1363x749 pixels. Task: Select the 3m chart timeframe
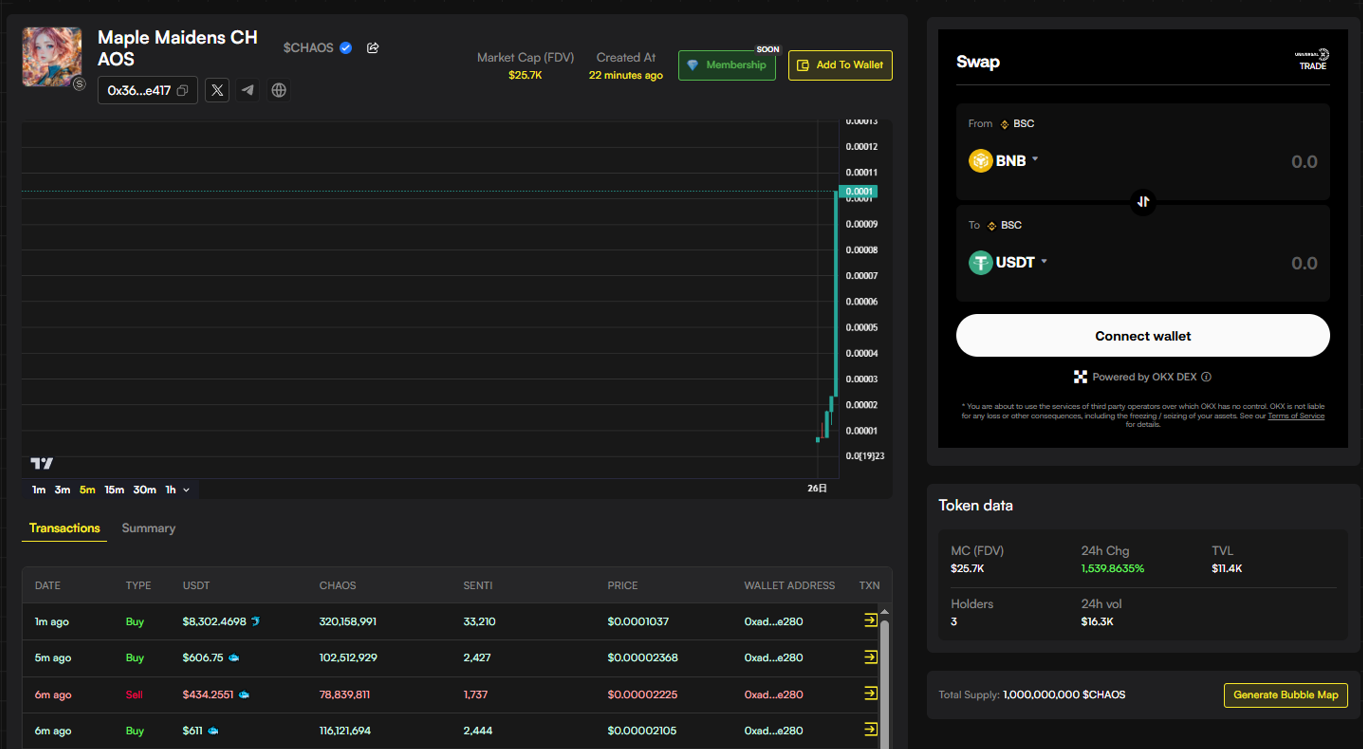click(x=62, y=490)
